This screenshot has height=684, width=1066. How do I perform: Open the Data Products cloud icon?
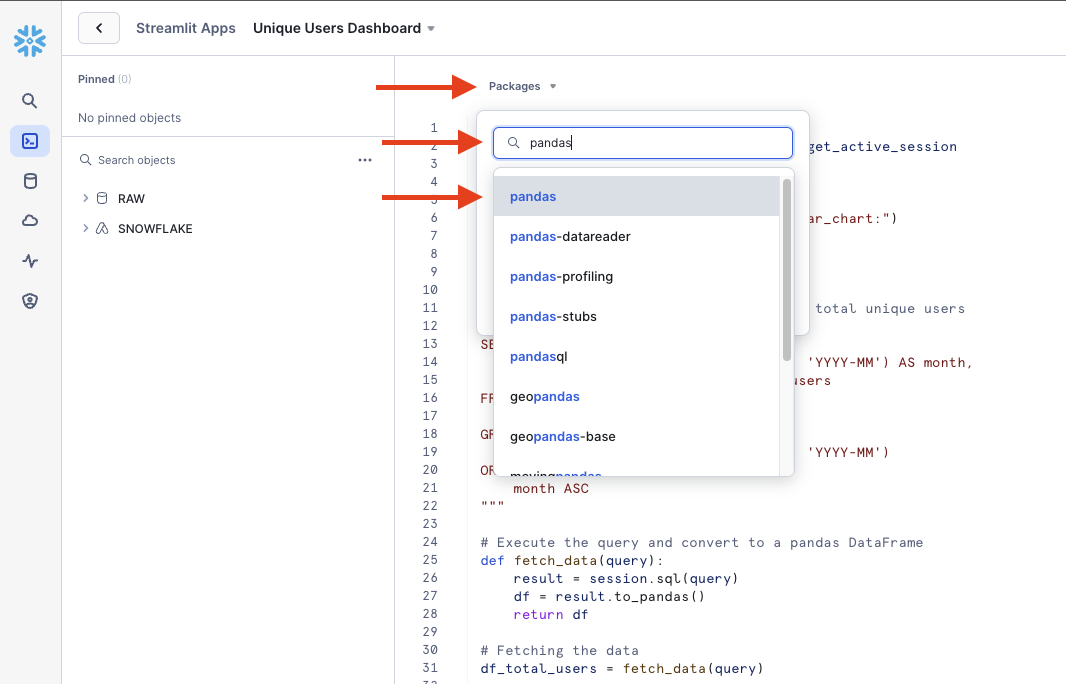coord(30,221)
